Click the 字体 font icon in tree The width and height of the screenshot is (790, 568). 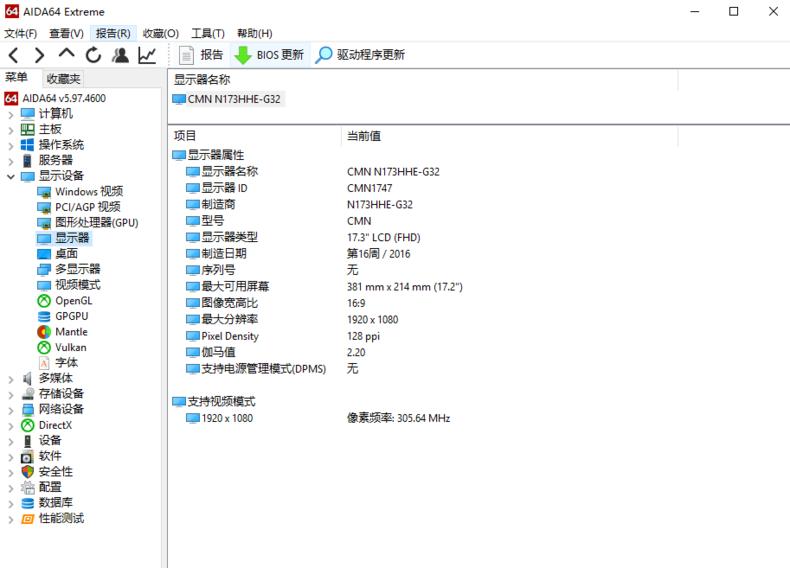[44, 363]
